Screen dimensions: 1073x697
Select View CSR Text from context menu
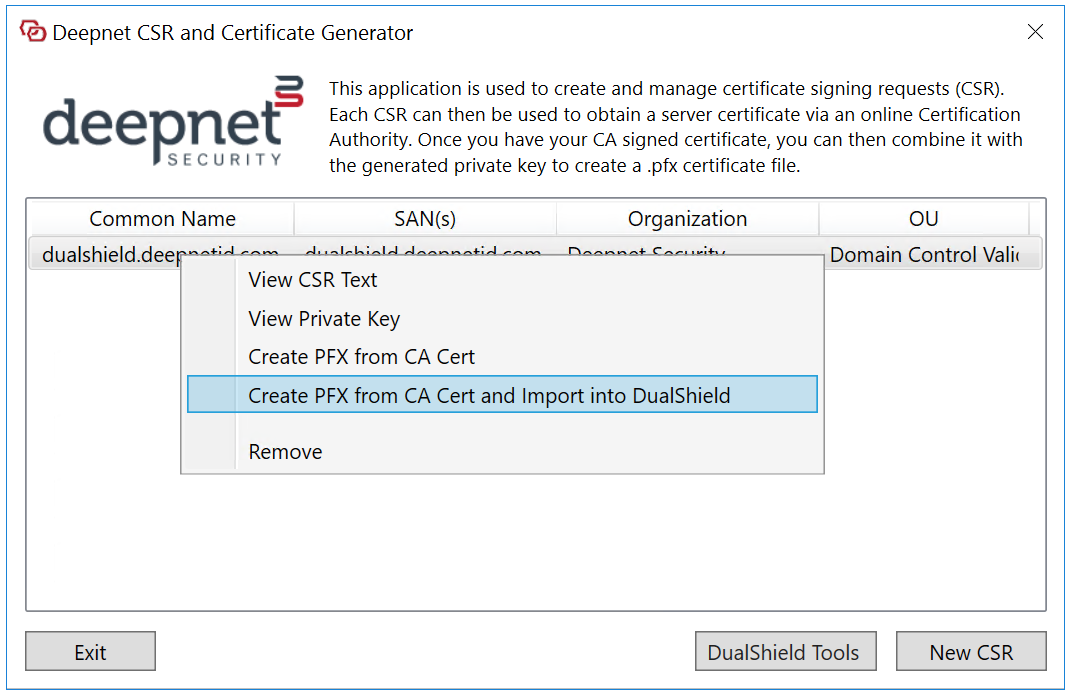(312, 280)
